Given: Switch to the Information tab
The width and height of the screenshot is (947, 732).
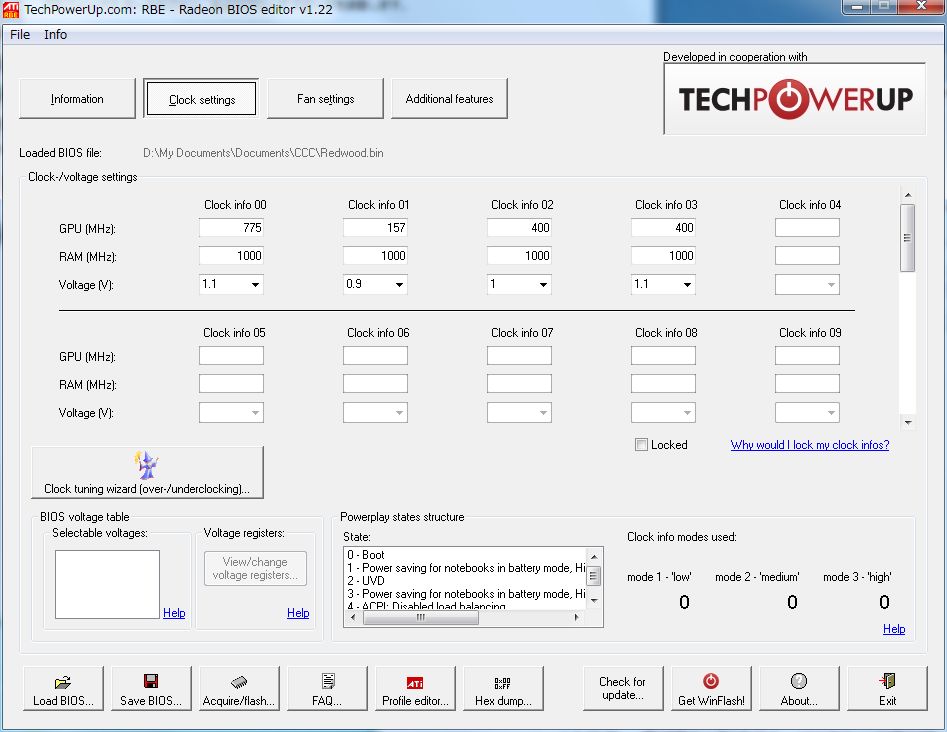Looking at the screenshot, I should [77, 98].
